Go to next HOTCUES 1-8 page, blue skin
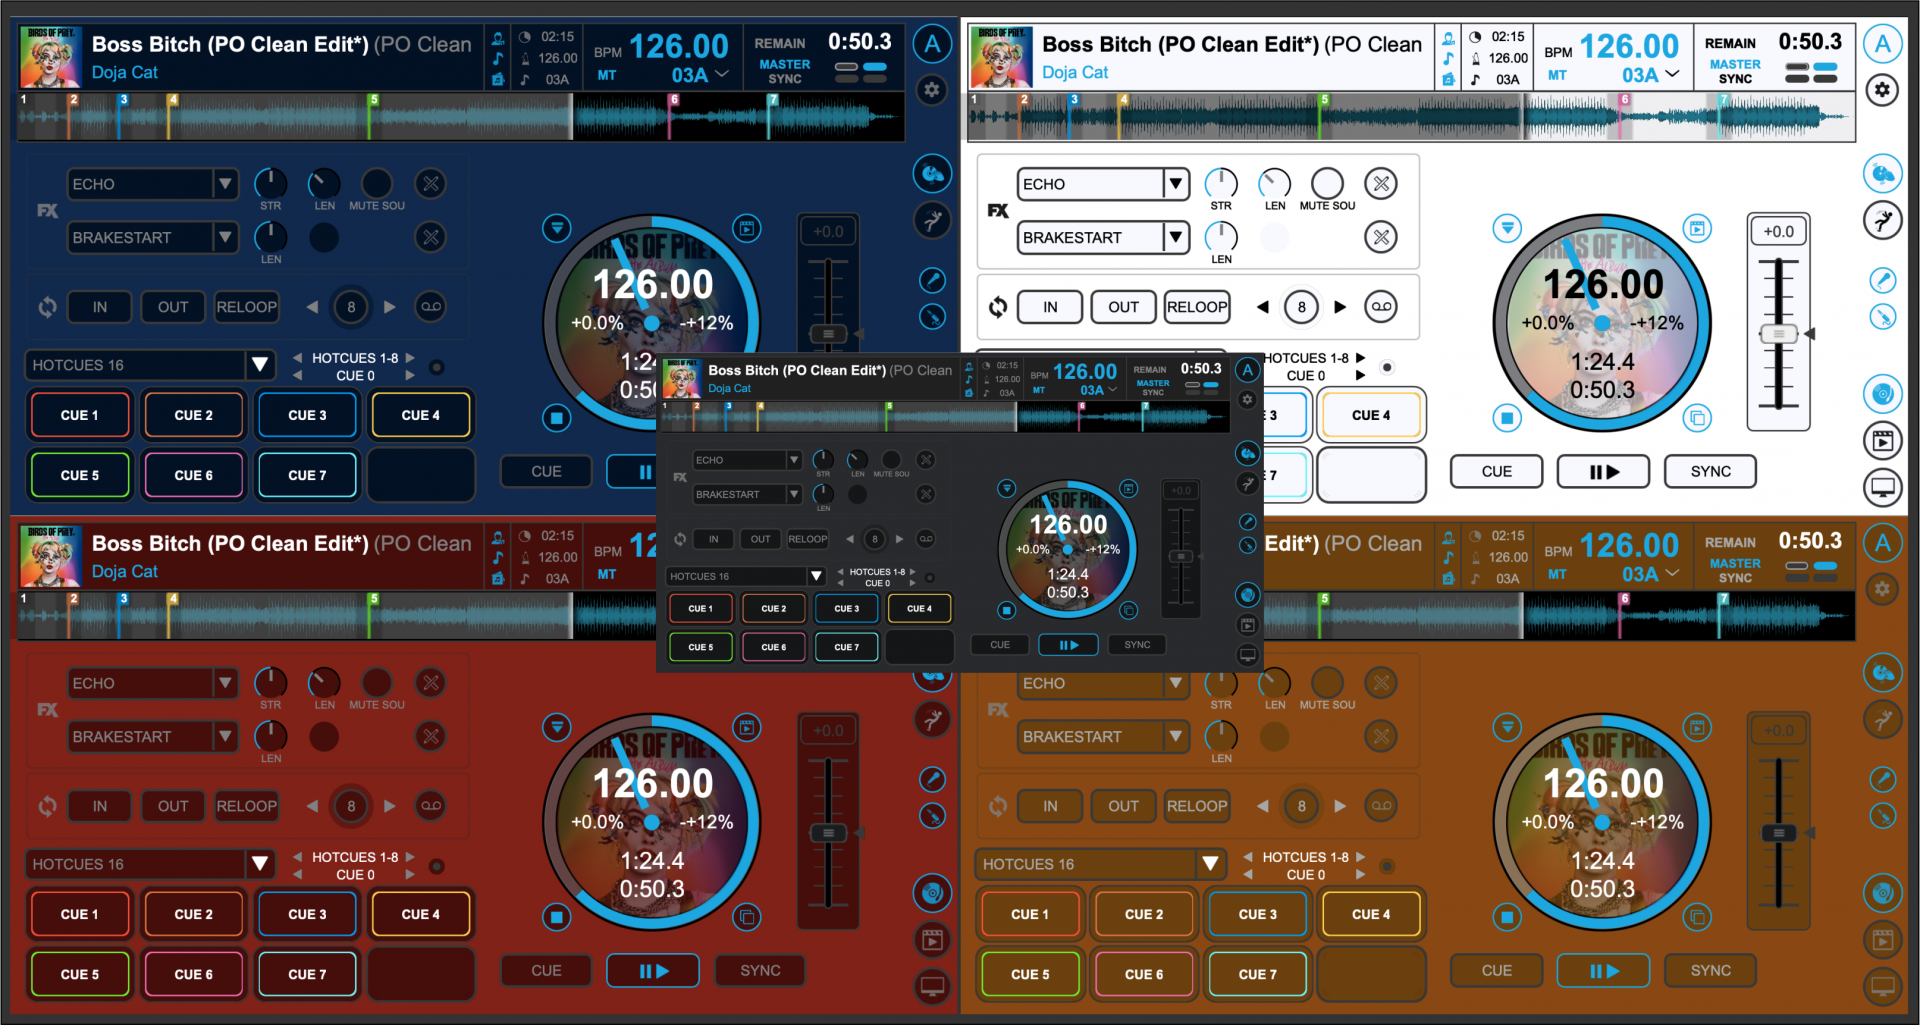This screenshot has width=1920, height=1025. click(x=410, y=358)
